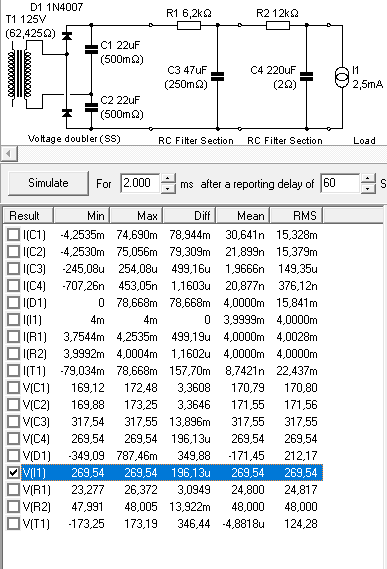Click the C1 22uF capacitor symbol
This screenshot has width=387, height=569.
pyautogui.click(x=91, y=49)
